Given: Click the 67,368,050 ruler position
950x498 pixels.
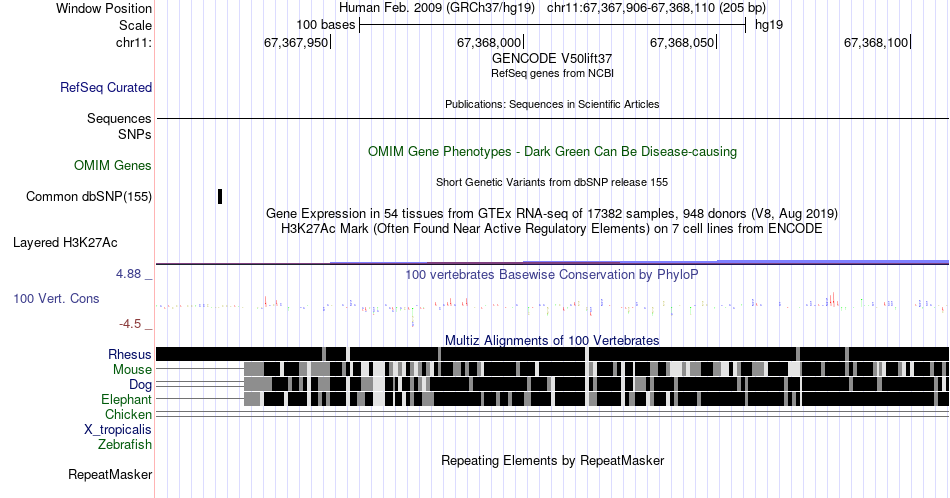Looking at the screenshot, I should tap(682, 42).
